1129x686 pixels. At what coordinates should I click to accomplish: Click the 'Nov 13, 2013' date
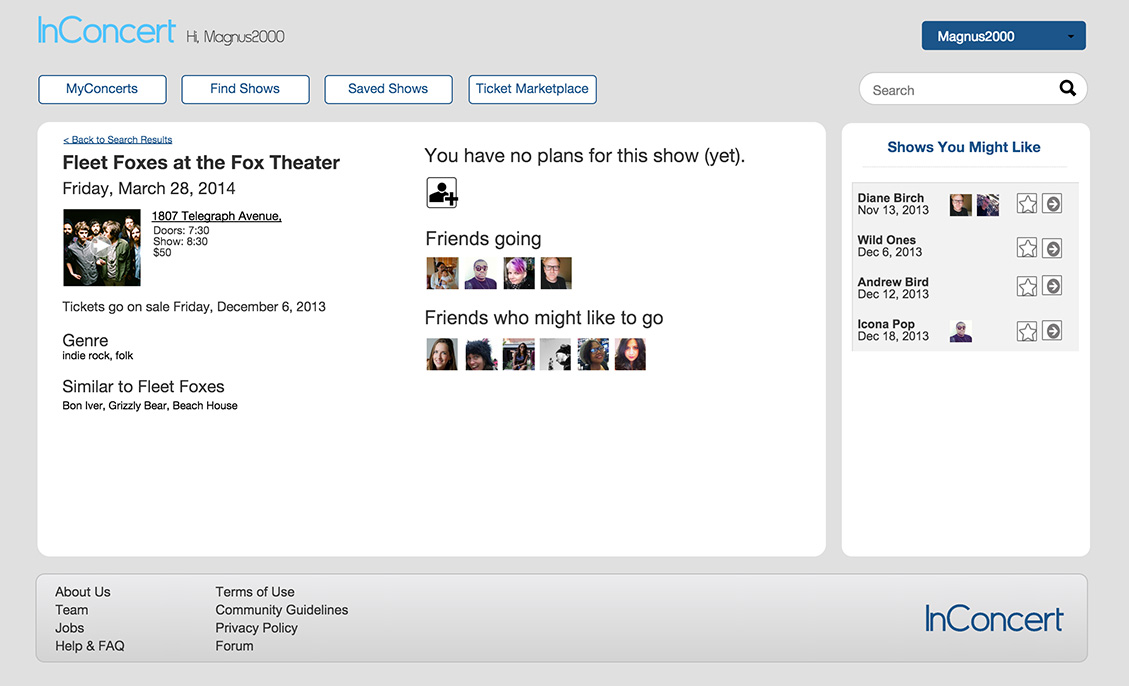[x=893, y=210]
